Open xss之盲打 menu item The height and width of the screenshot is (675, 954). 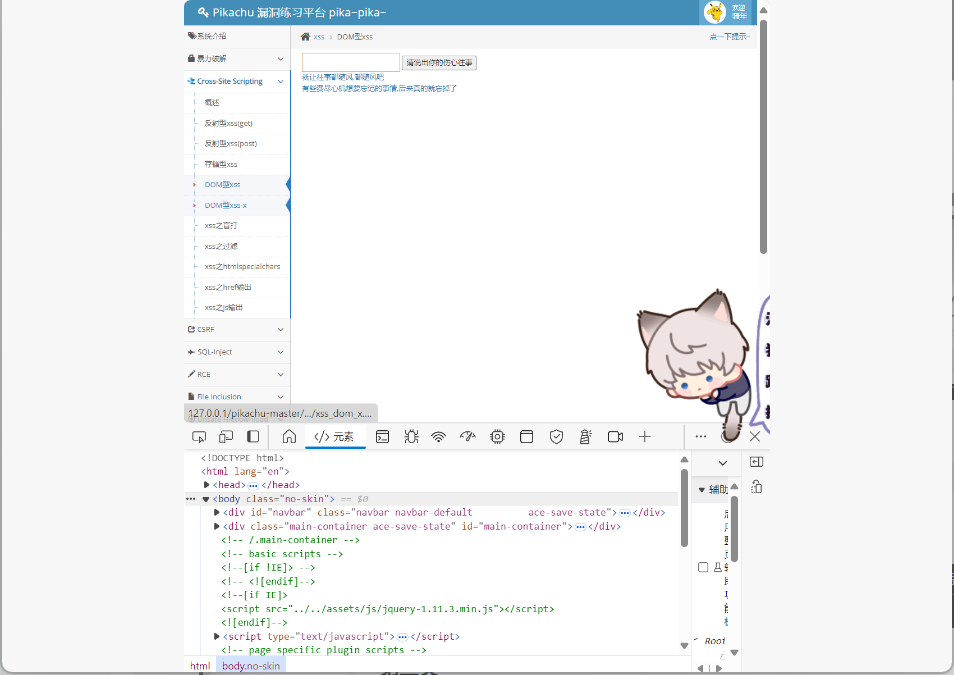point(221,226)
